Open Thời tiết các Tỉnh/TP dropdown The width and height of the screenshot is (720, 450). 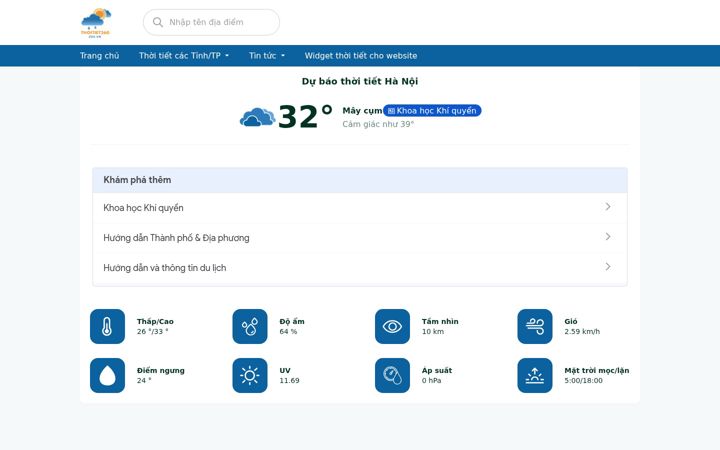pyautogui.click(x=184, y=56)
